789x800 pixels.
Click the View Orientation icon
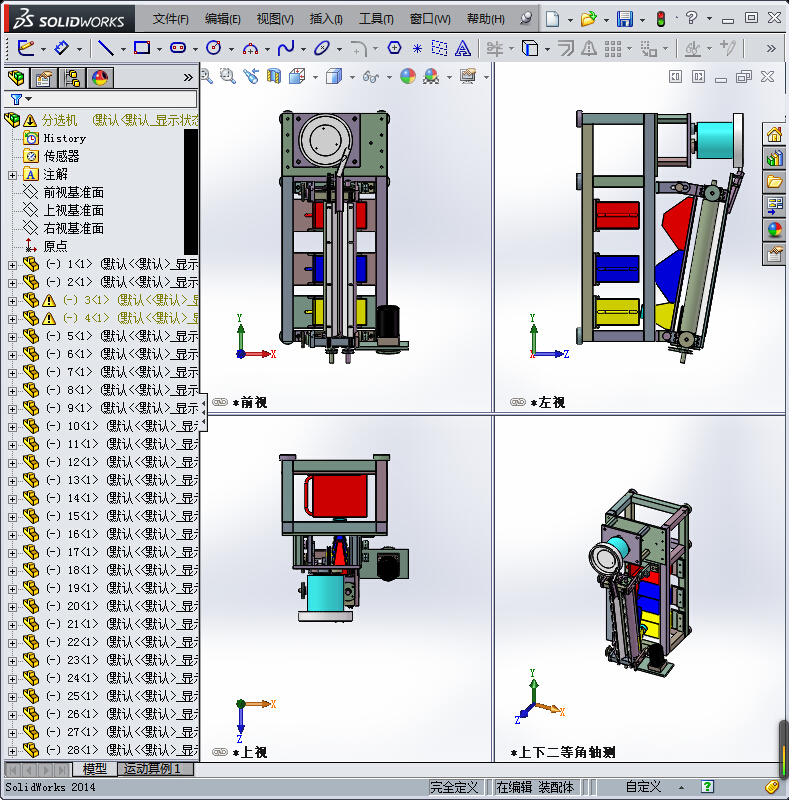tap(297, 77)
